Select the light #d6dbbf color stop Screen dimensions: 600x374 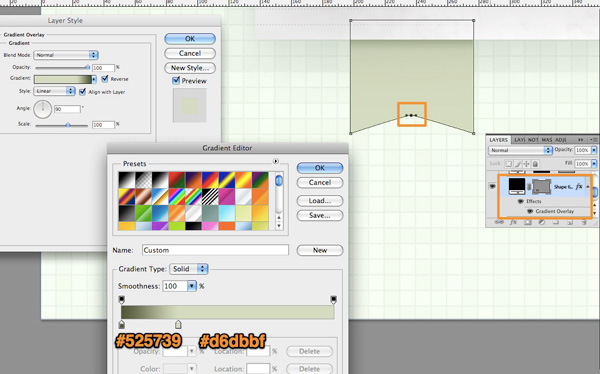(x=178, y=325)
